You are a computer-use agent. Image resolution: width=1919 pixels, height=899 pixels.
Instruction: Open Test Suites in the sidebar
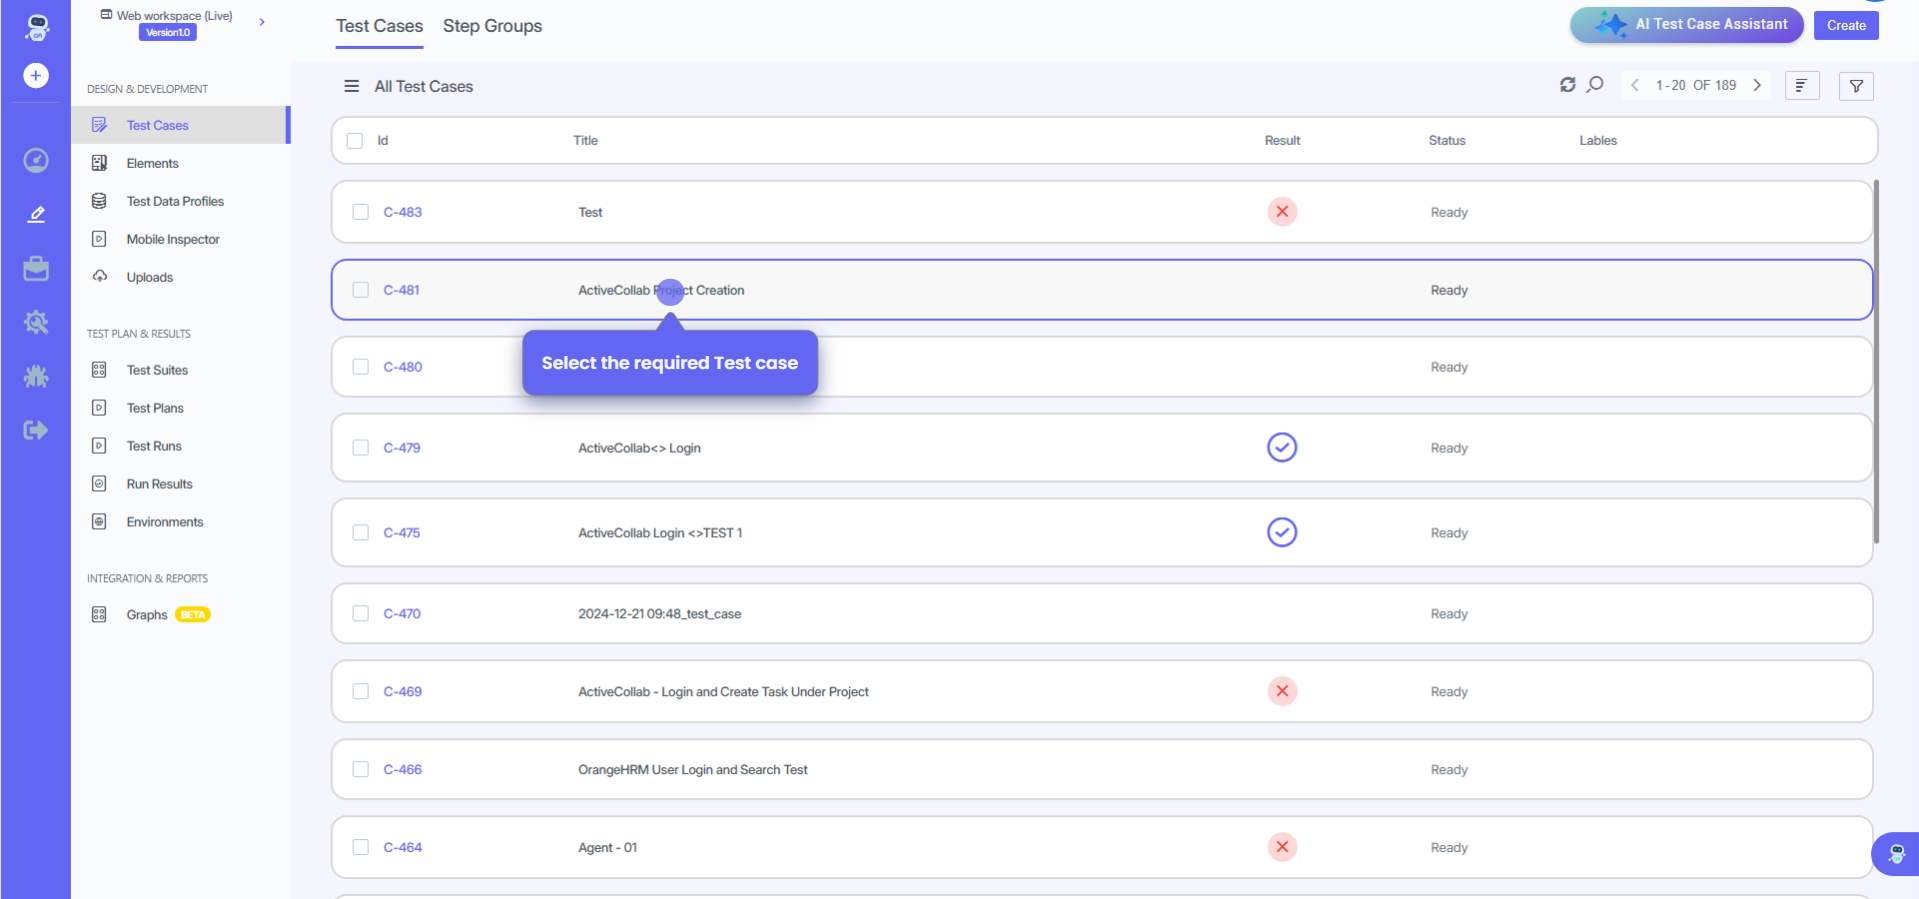(x=157, y=370)
